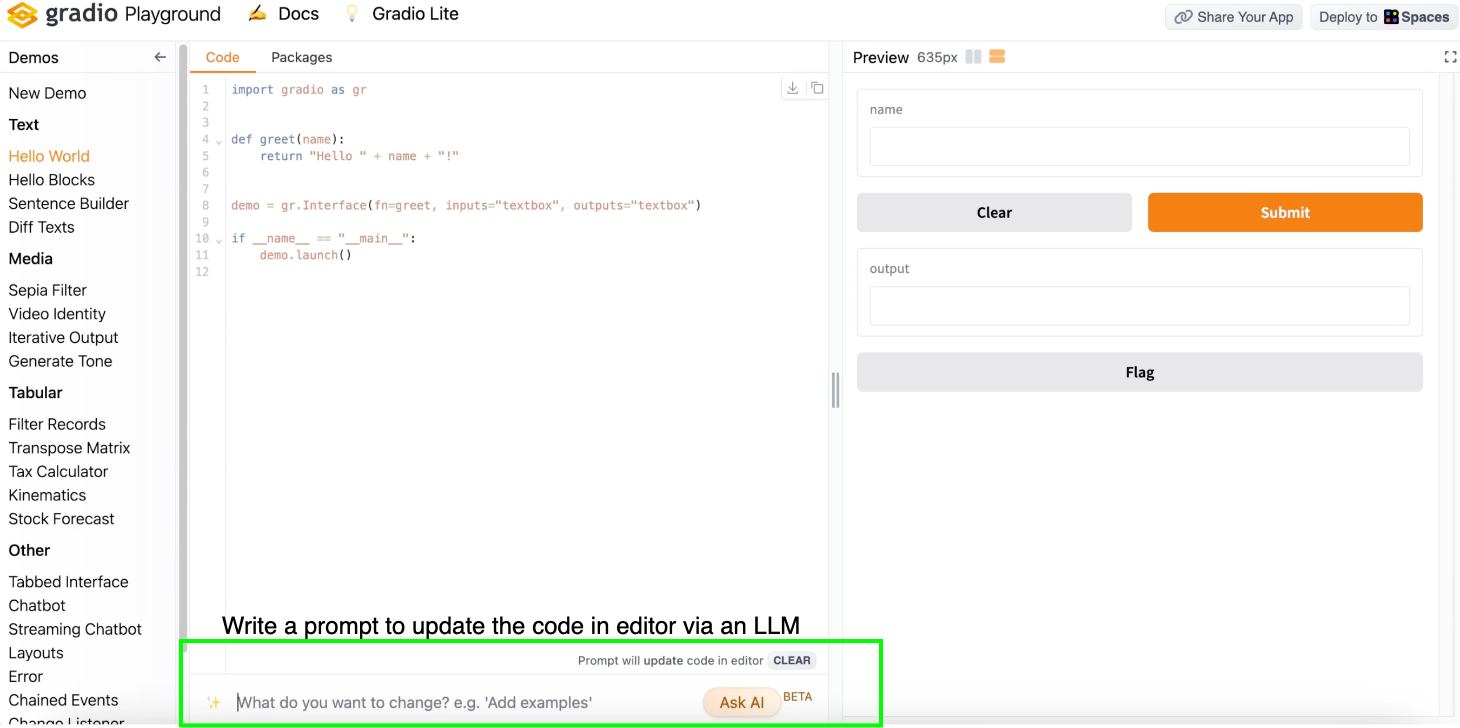Click the Clear button in preview

click(994, 212)
